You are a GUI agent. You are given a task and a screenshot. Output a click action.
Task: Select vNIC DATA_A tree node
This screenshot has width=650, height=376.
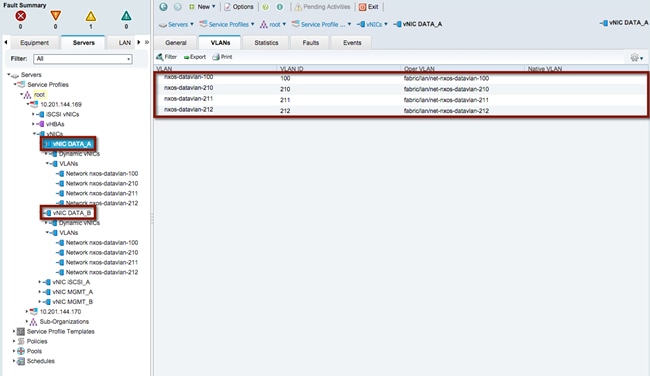(72, 144)
